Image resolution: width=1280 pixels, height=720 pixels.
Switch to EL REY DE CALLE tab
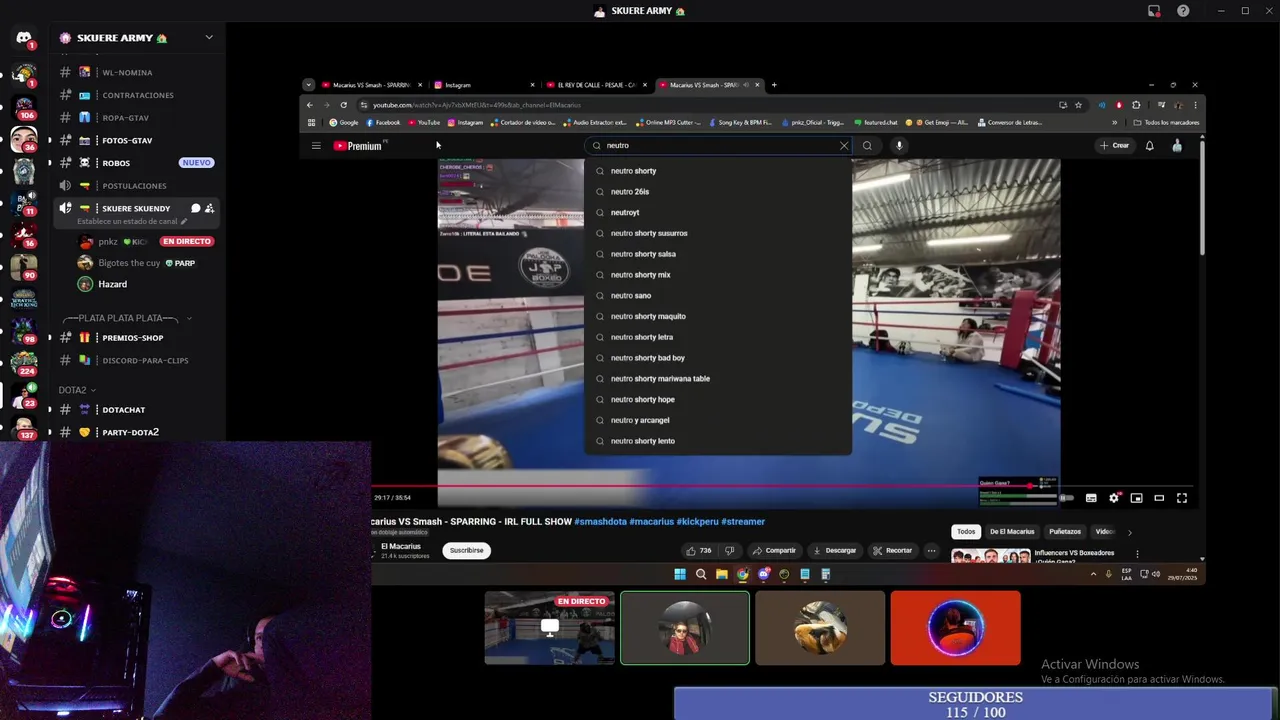596,85
